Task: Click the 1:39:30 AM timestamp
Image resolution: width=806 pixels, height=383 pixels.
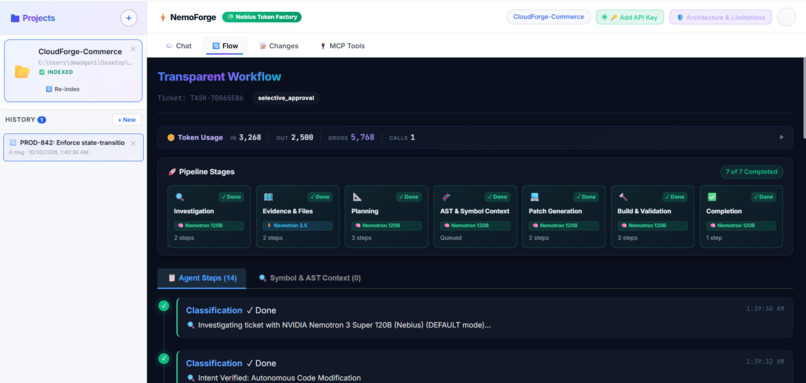Action: coord(765,309)
